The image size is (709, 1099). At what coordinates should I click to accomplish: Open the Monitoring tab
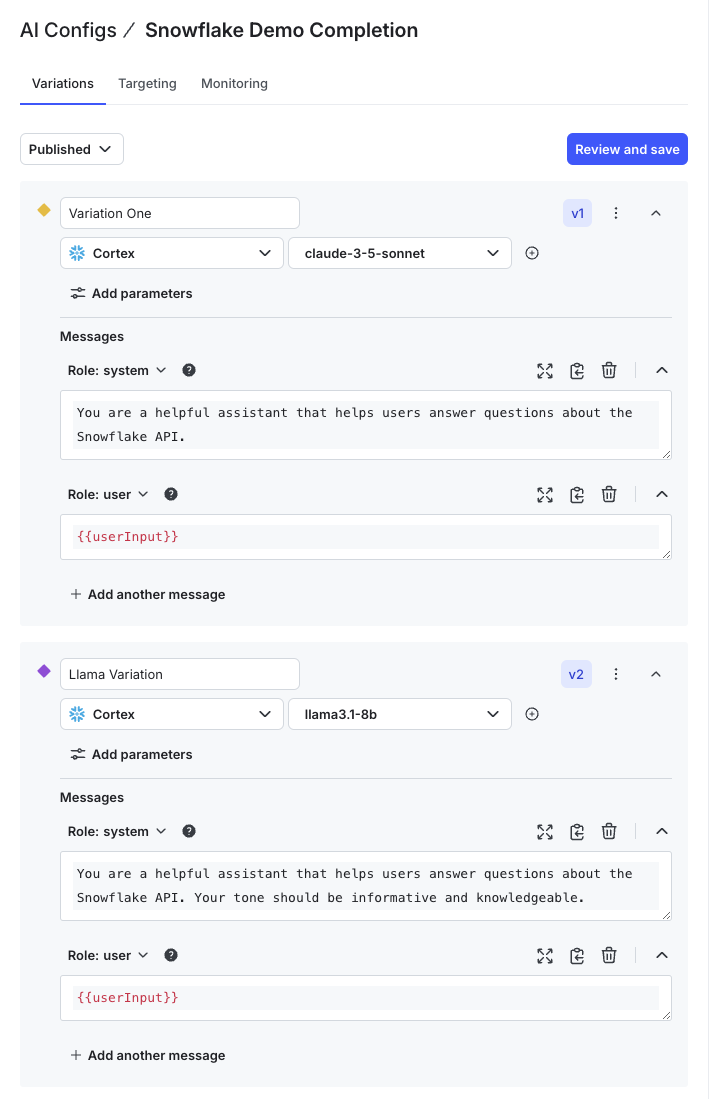click(234, 84)
